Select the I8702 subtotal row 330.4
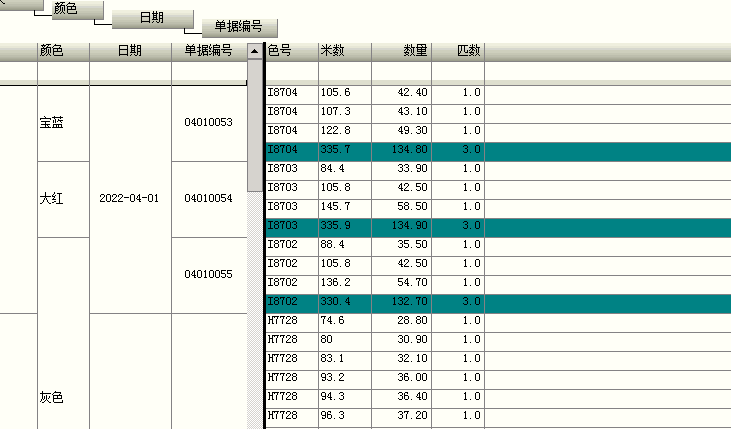 [x=498, y=302]
